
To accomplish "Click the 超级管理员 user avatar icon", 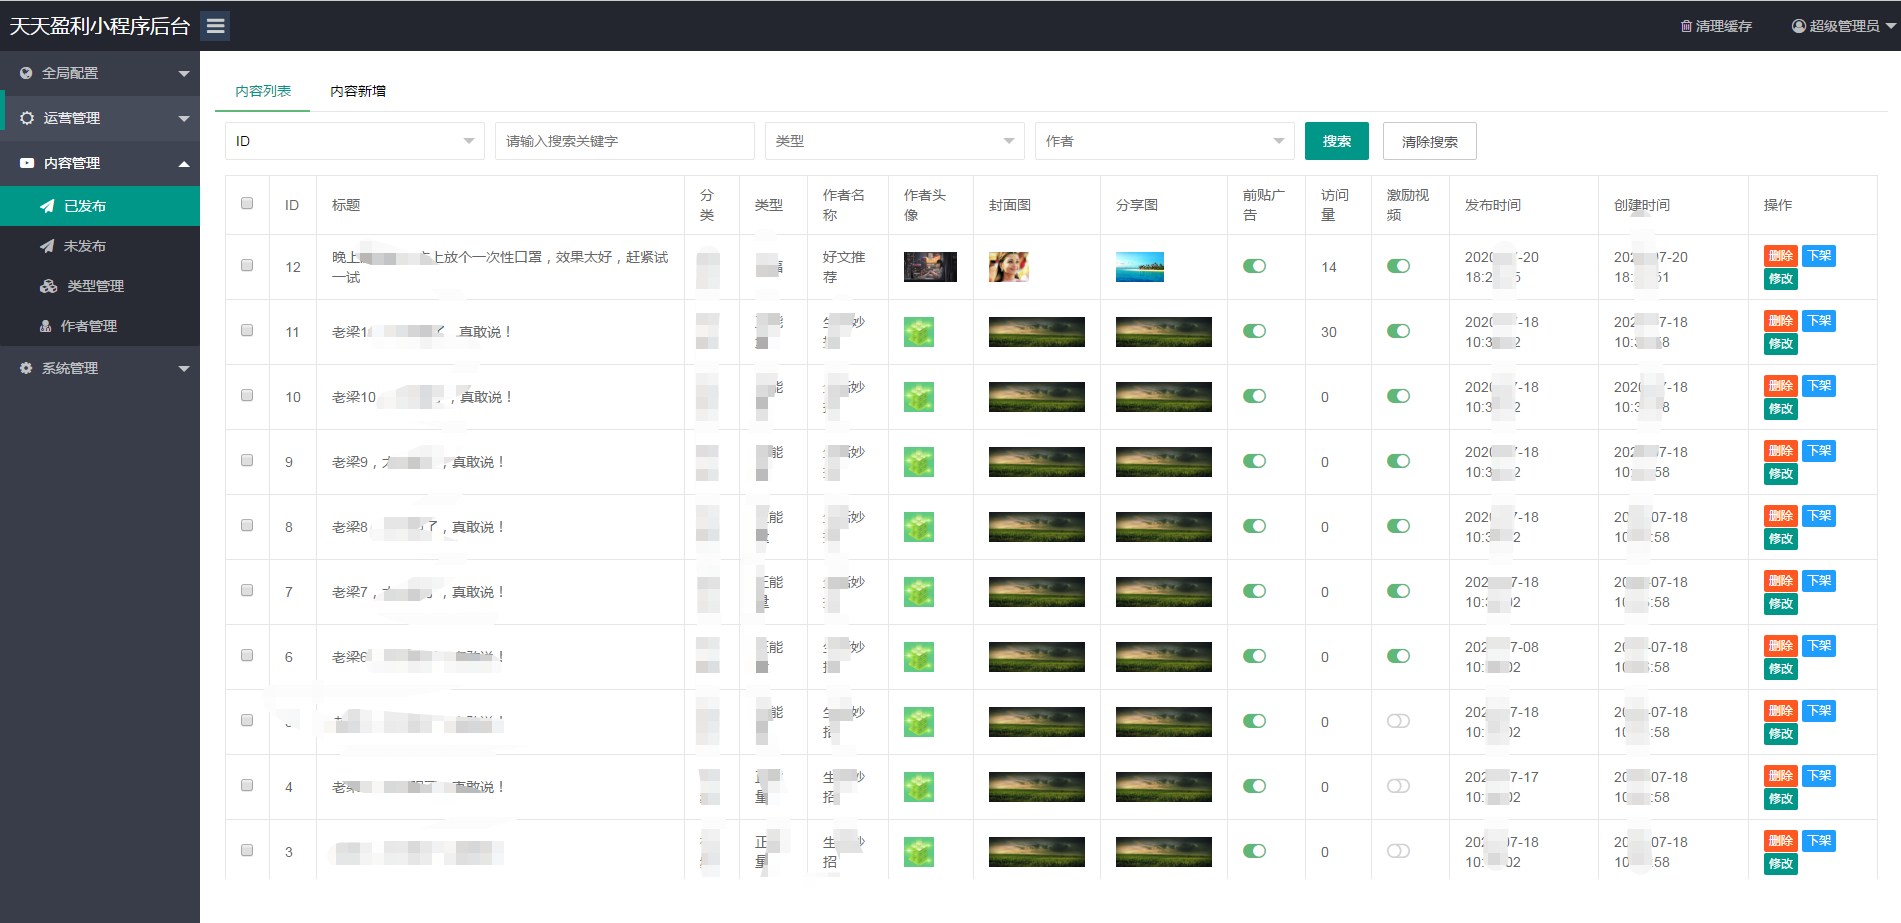I will click(x=1799, y=26).
